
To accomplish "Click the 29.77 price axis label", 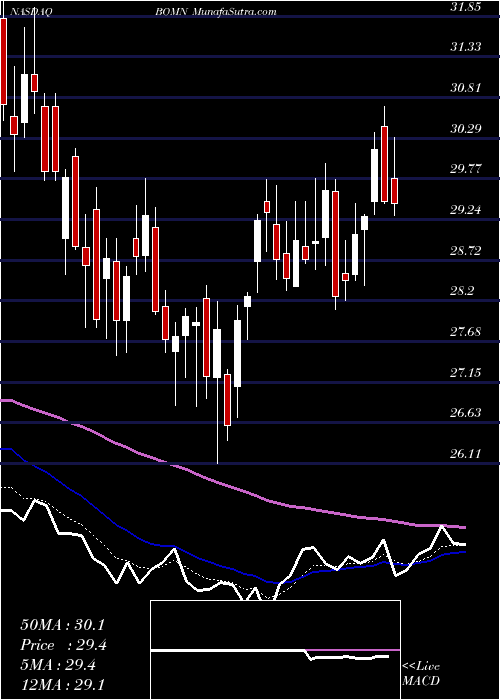I will click(466, 169).
